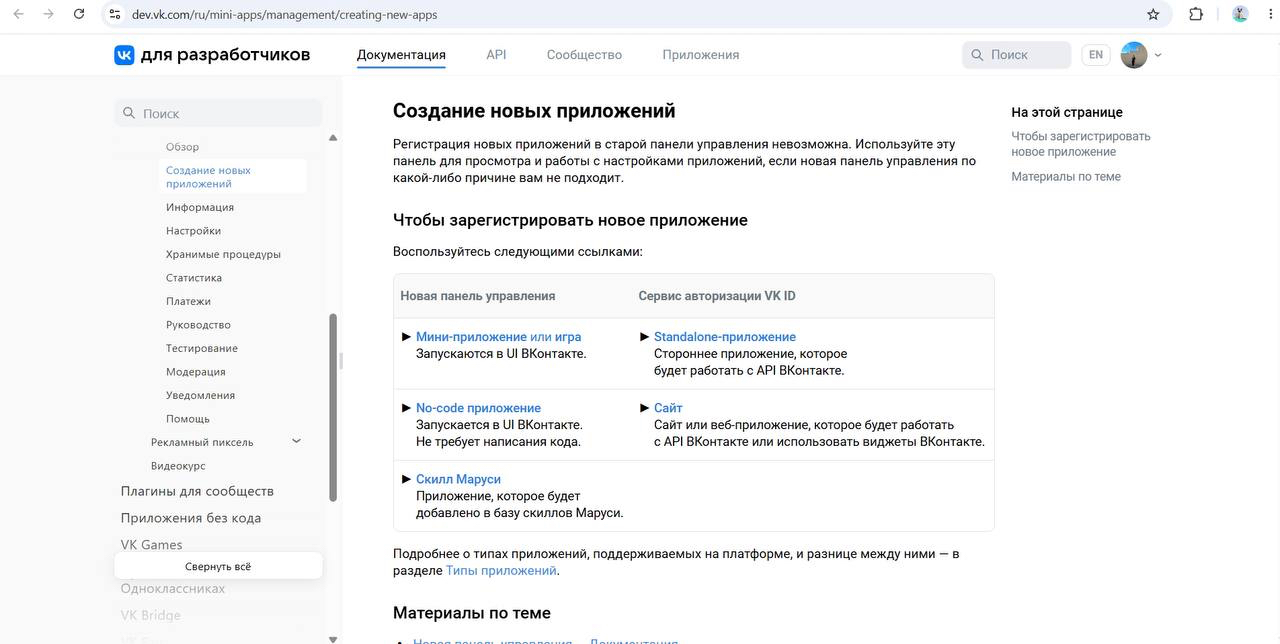Image resolution: width=1280 pixels, height=644 pixels.
Task: Open Информация in the sidebar
Action: 200,207
